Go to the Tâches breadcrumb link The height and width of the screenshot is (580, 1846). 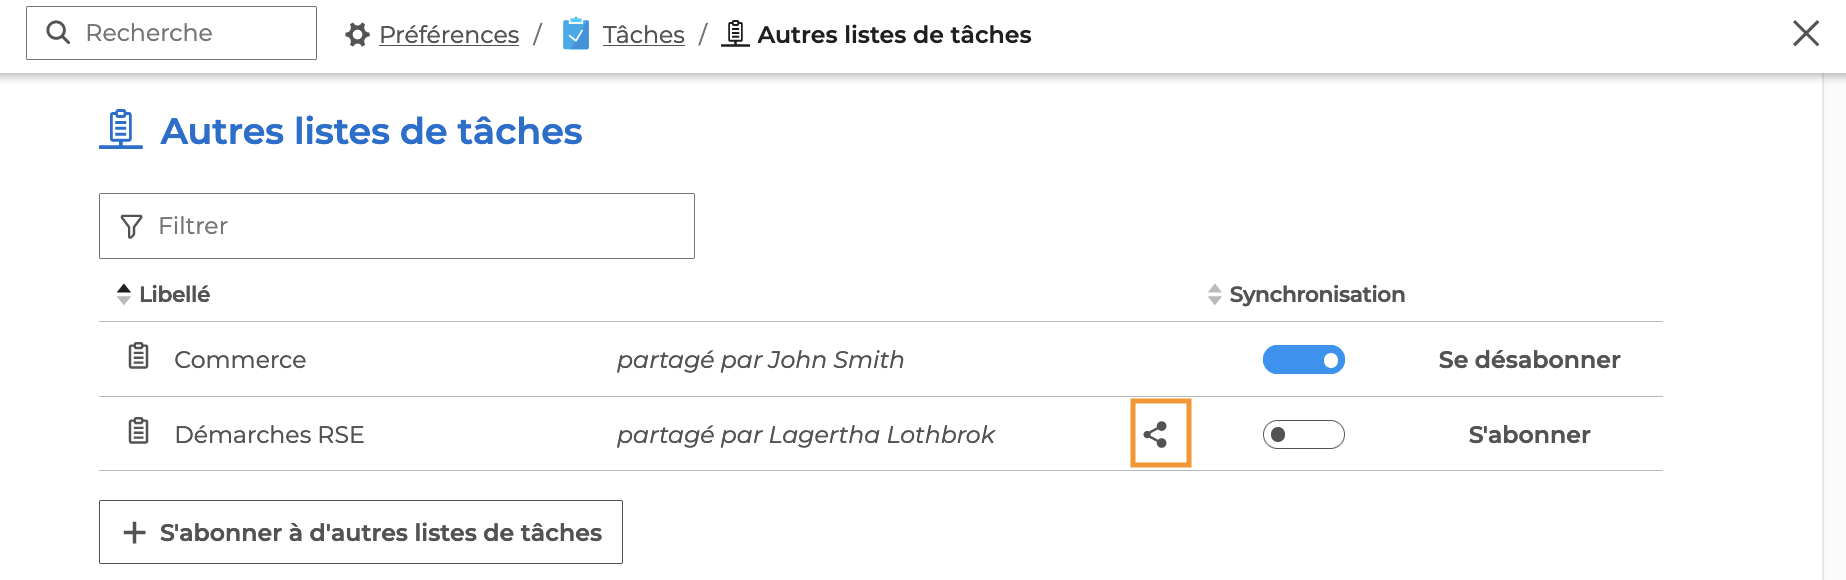644,35
